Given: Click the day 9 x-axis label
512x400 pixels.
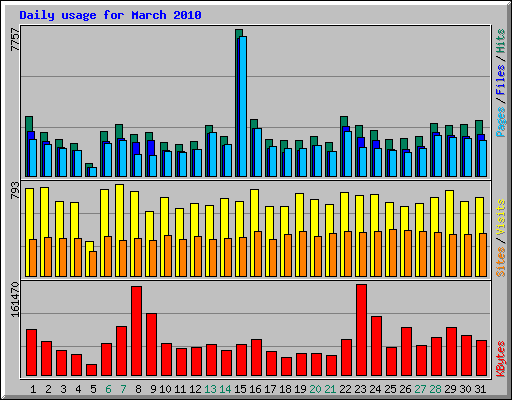Looking at the screenshot, I should [153, 389].
